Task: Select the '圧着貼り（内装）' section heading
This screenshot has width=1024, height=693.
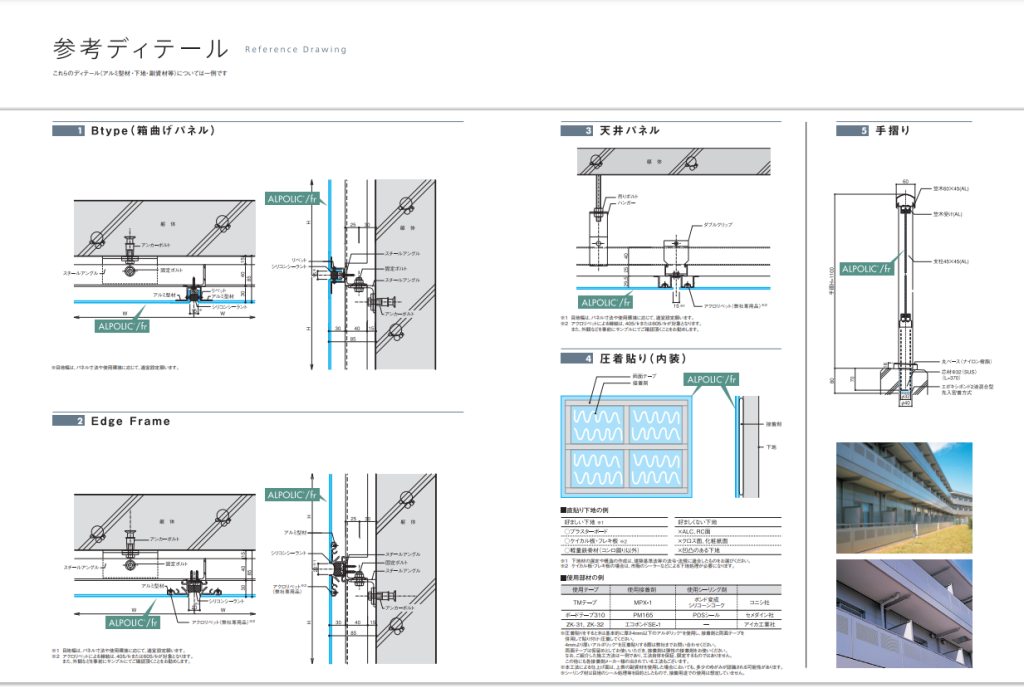Action: tap(643, 359)
